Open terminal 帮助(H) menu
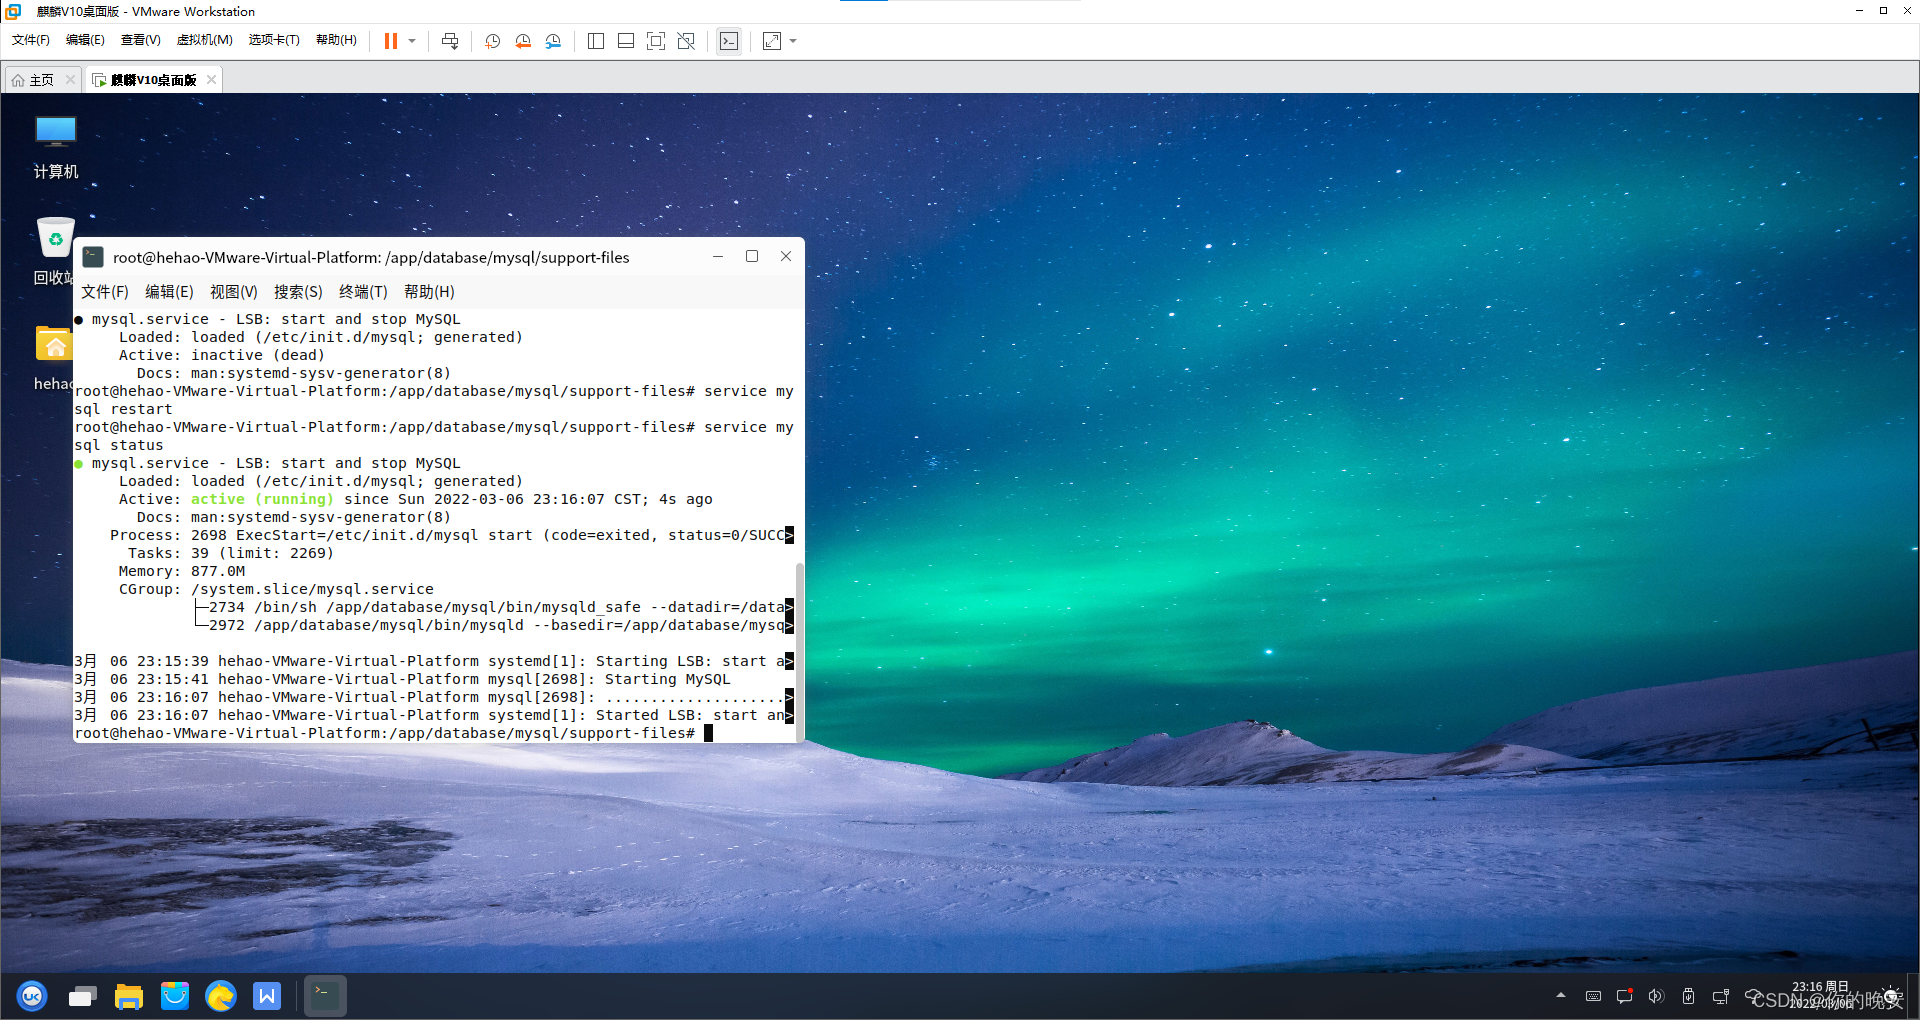 click(429, 292)
